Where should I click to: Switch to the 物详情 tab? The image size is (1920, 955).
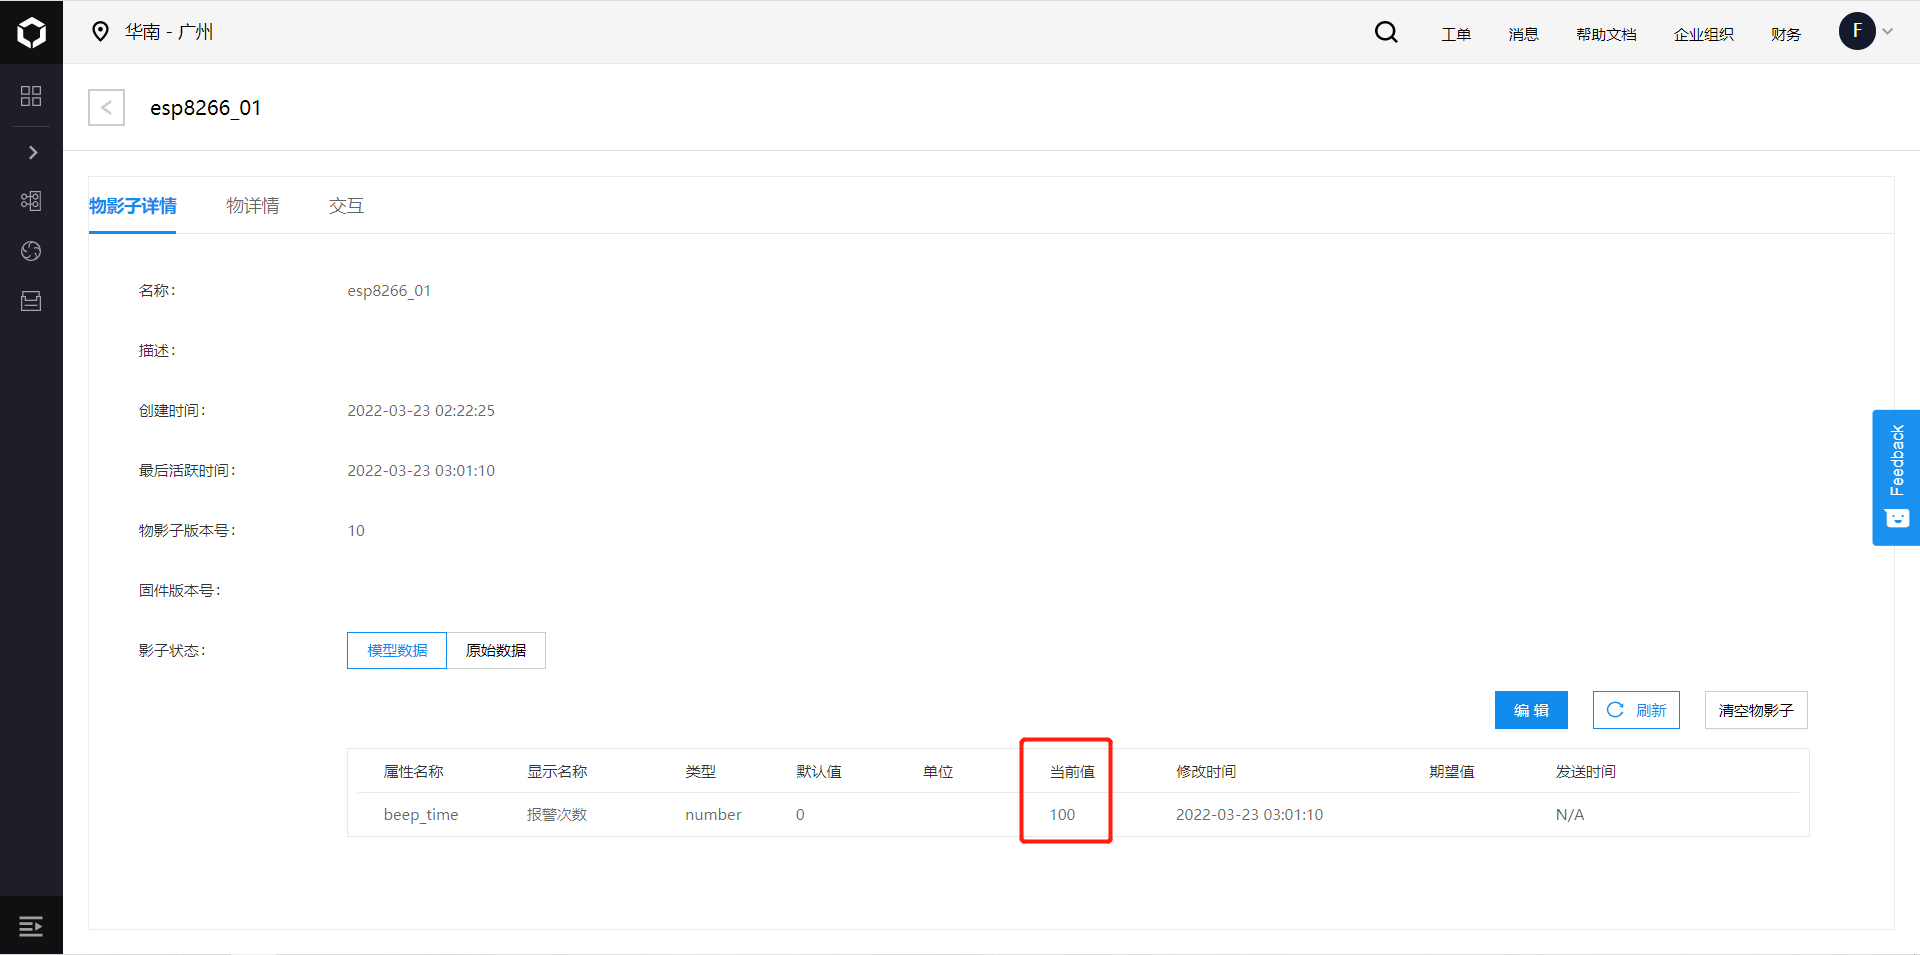[x=253, y=206]
